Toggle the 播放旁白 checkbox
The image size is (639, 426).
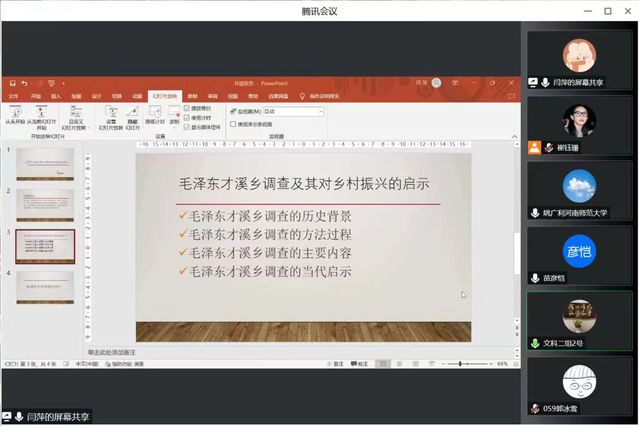tap(188, 106)
